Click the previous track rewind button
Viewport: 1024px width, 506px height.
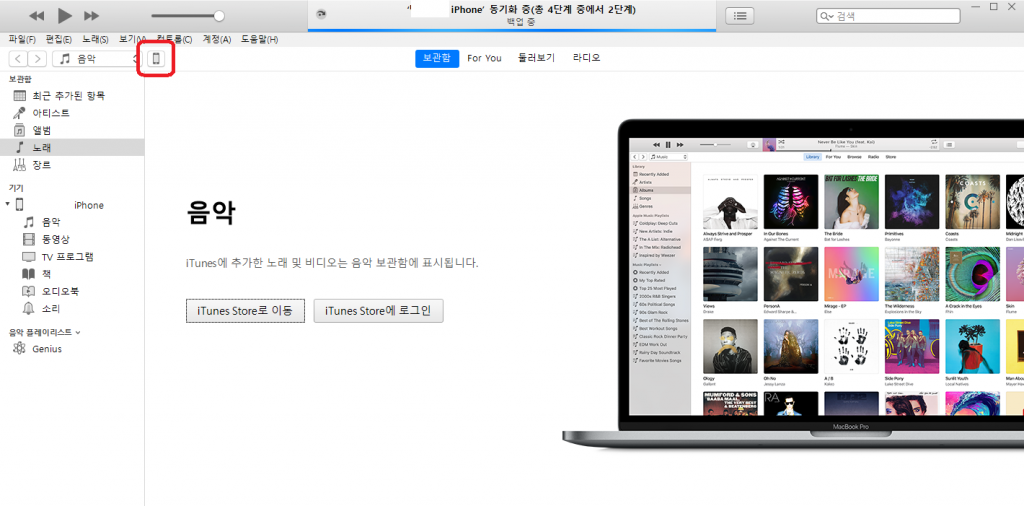coord(37,16)
